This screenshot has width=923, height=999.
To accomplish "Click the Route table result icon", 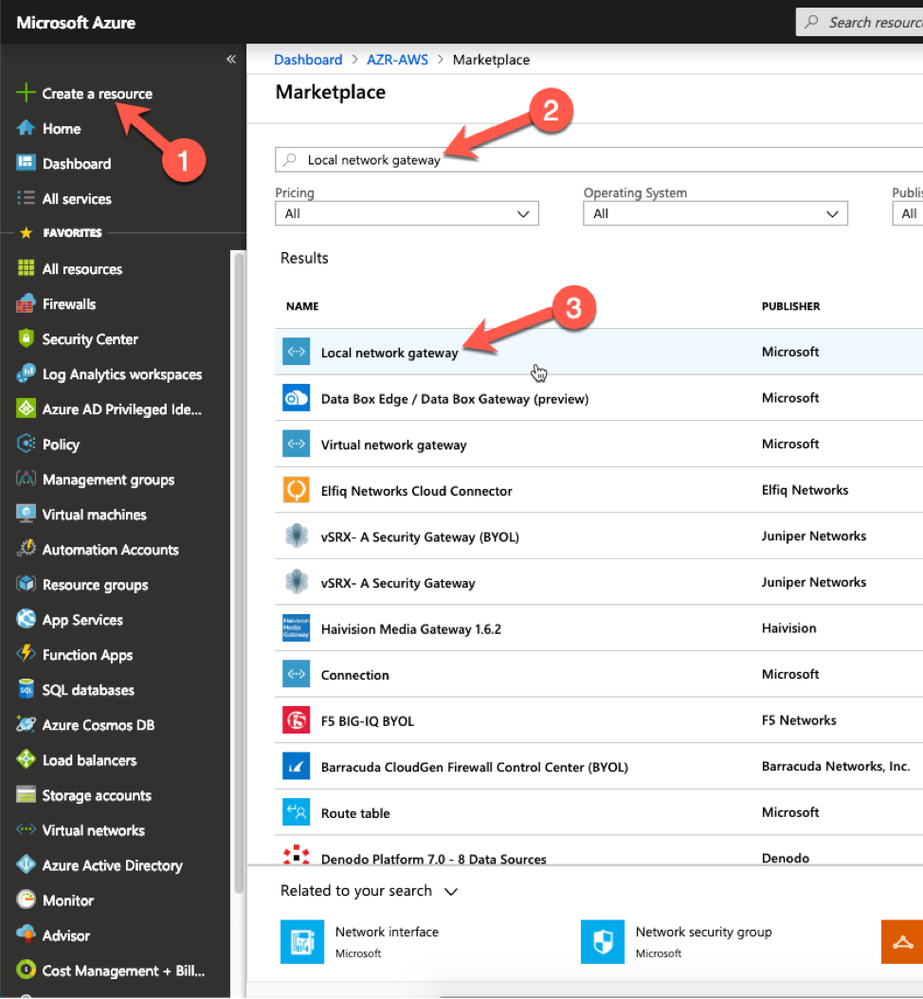I will (x=296, y=812).
